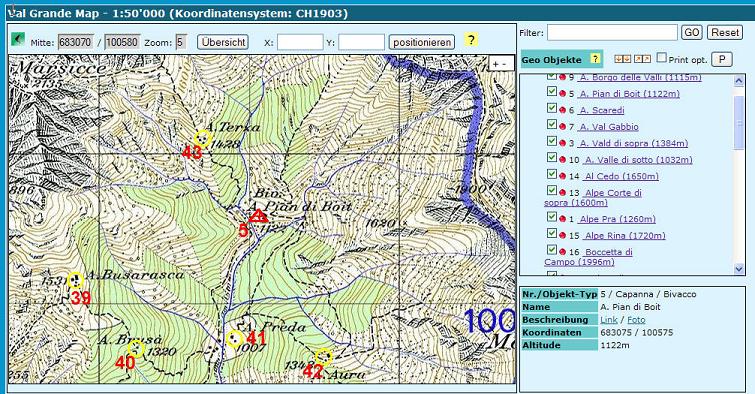The height and width of the screenshot is (394, 755).
Task: Uncheck the Al Cedo (1650m) checkbox
Action: [552, 174]
